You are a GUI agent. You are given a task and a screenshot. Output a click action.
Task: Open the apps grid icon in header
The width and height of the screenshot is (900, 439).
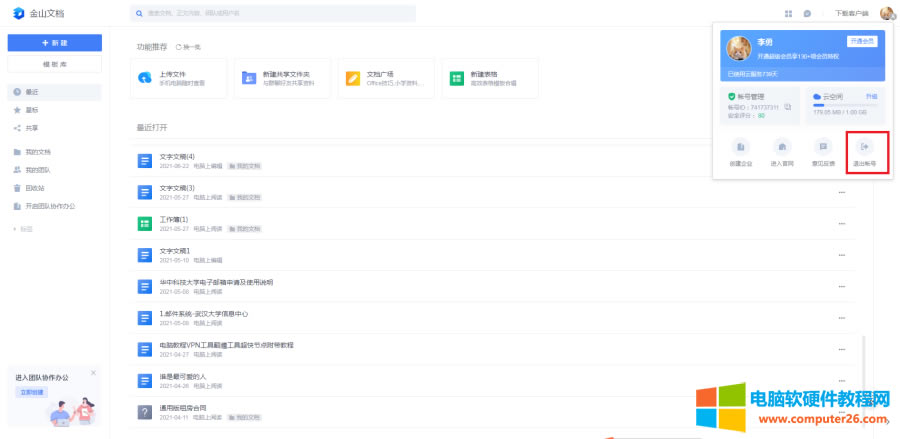click(x=789, y=13)
